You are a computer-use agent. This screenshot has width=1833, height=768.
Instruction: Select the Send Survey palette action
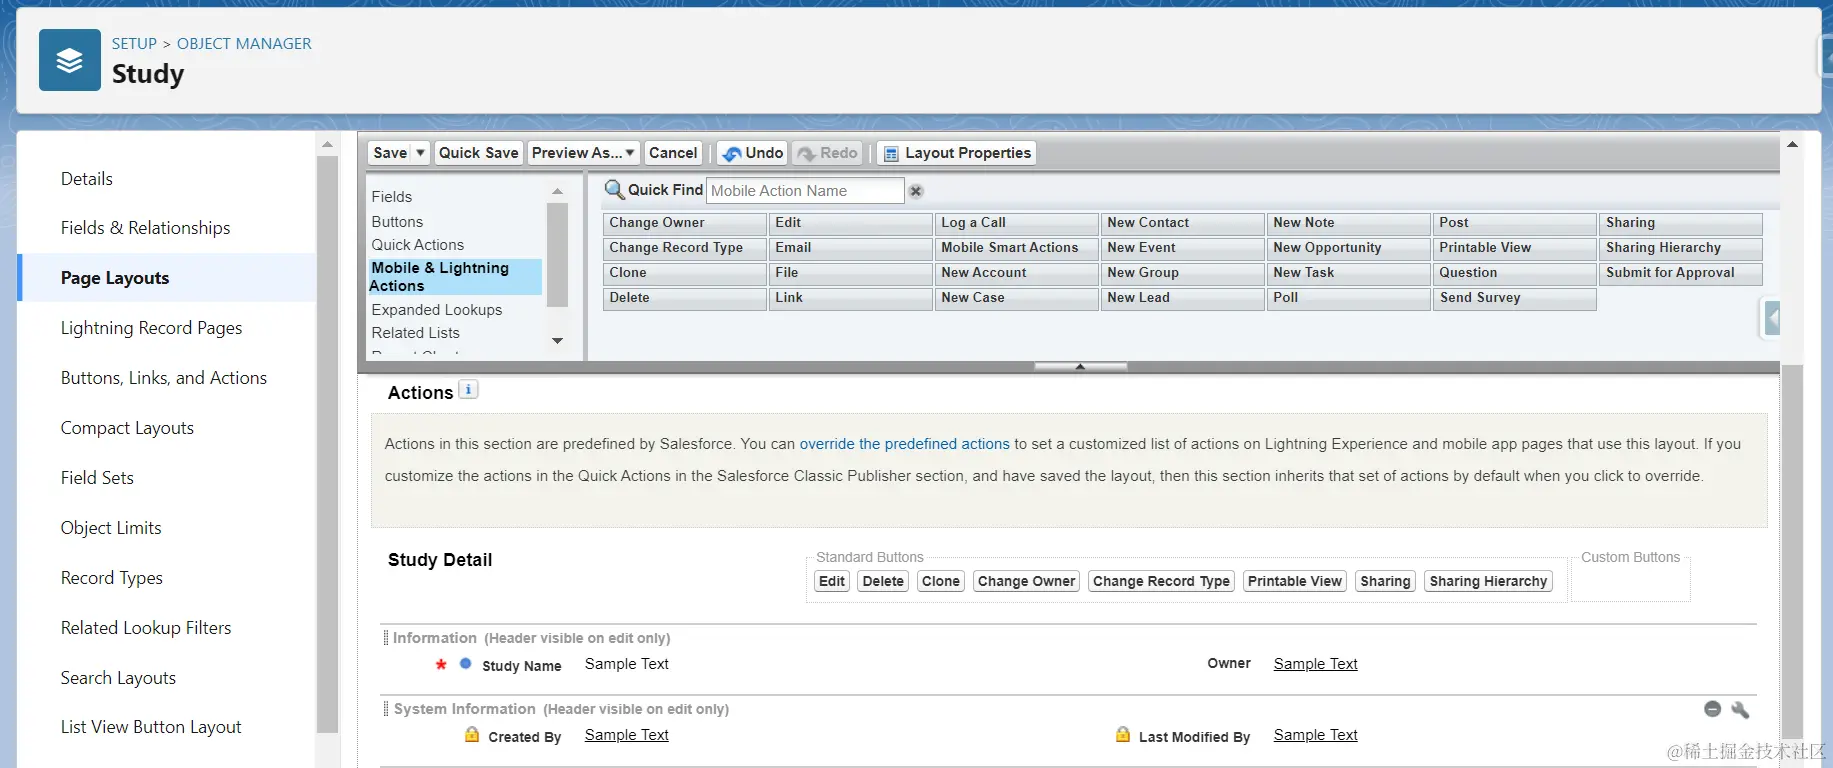pos(1514,298)
